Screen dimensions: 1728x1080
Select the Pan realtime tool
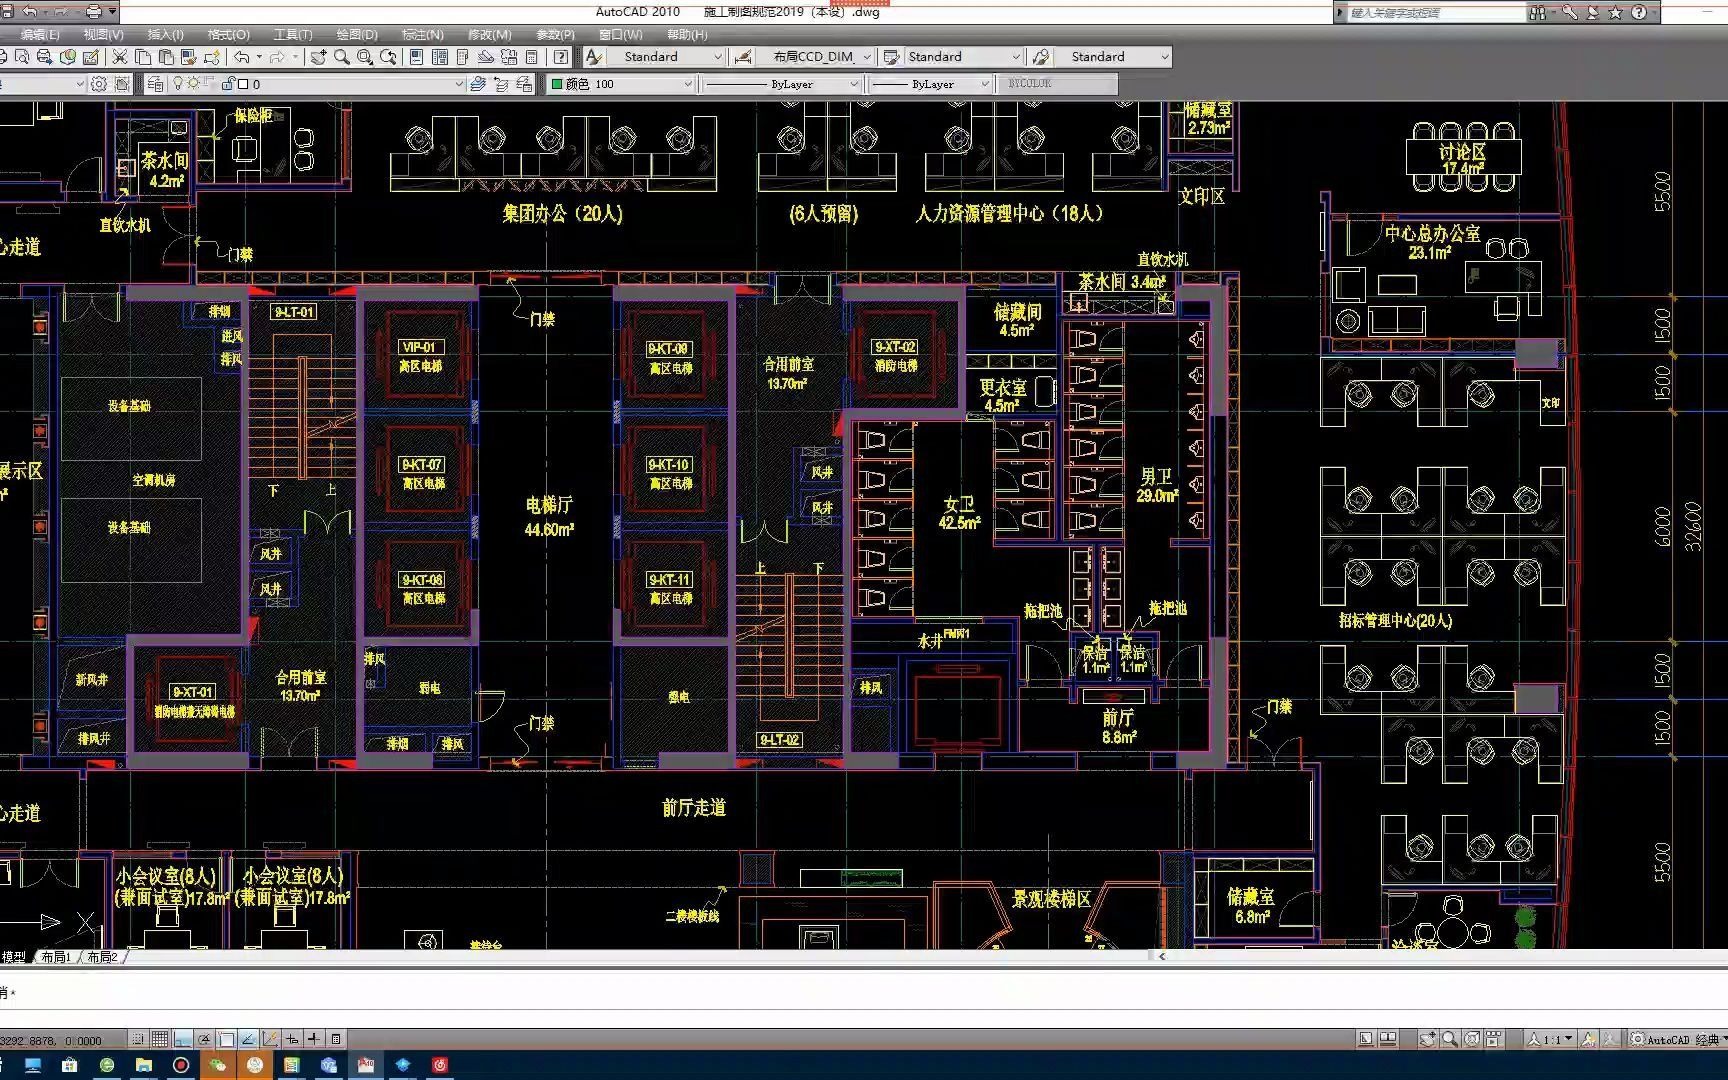(x=318, y=57)
